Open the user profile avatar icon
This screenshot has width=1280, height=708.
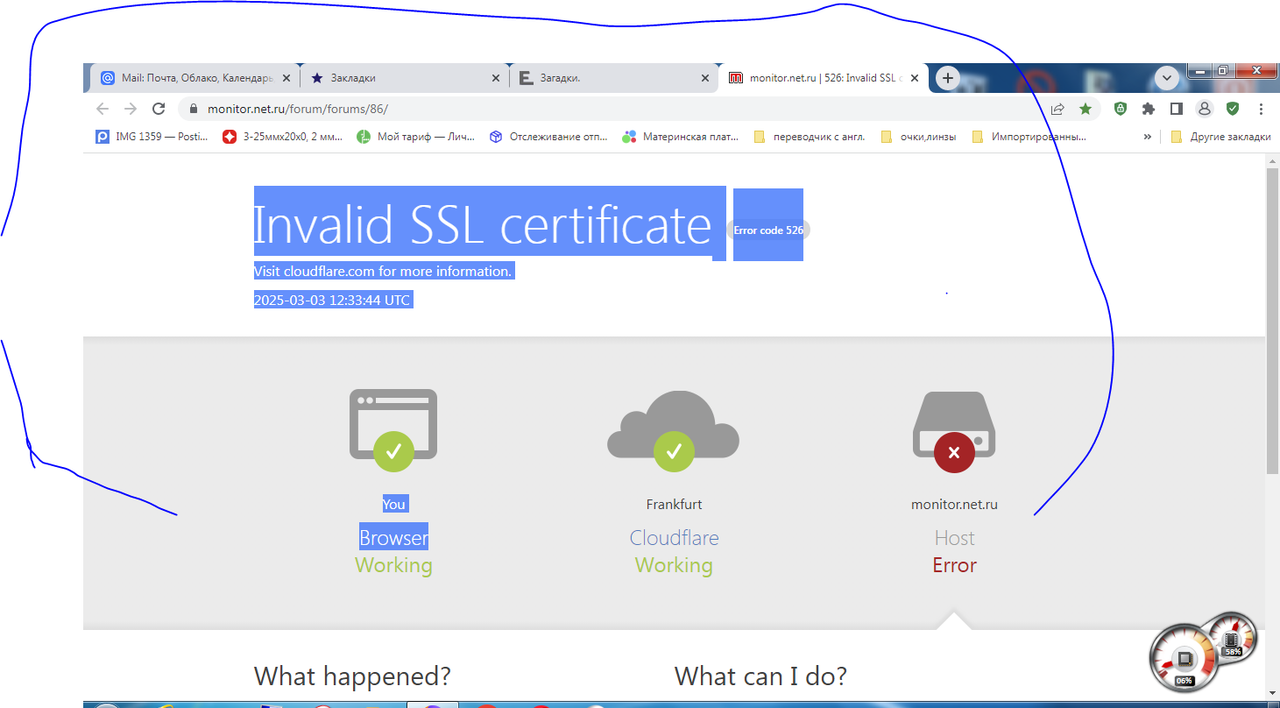tap(1205, 108)
